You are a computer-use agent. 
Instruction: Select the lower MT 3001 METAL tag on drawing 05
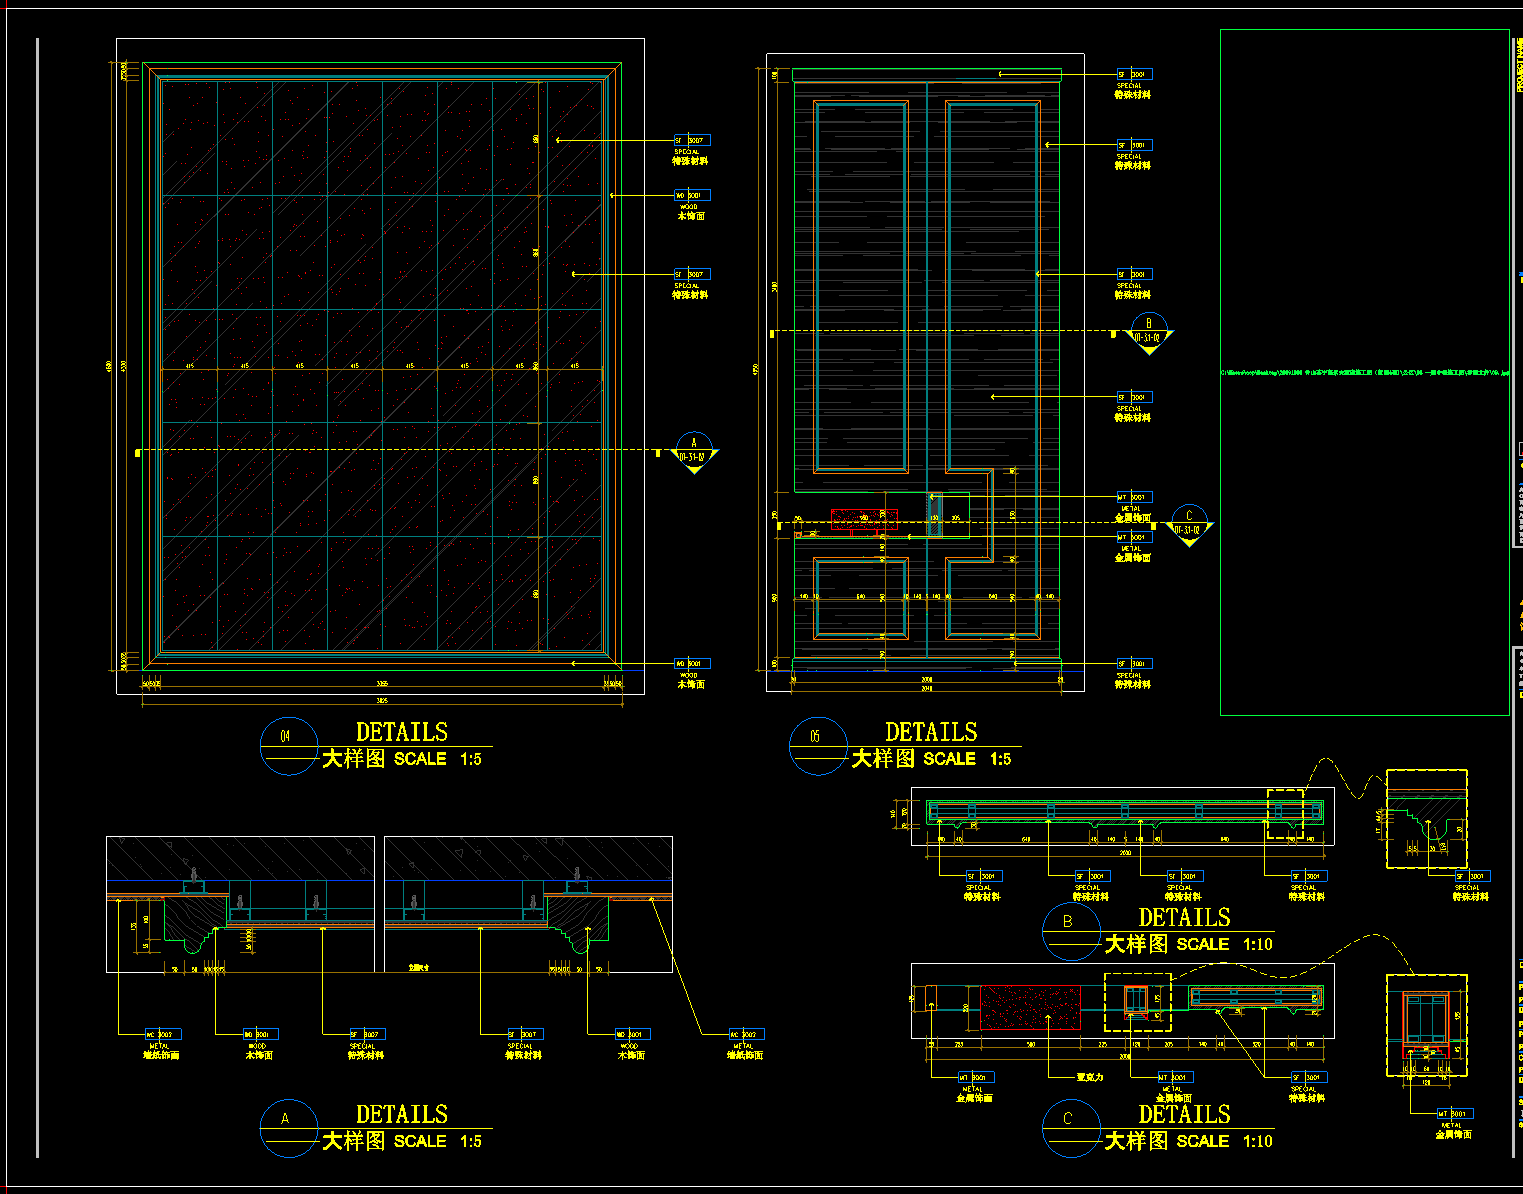coord(1134,537)
